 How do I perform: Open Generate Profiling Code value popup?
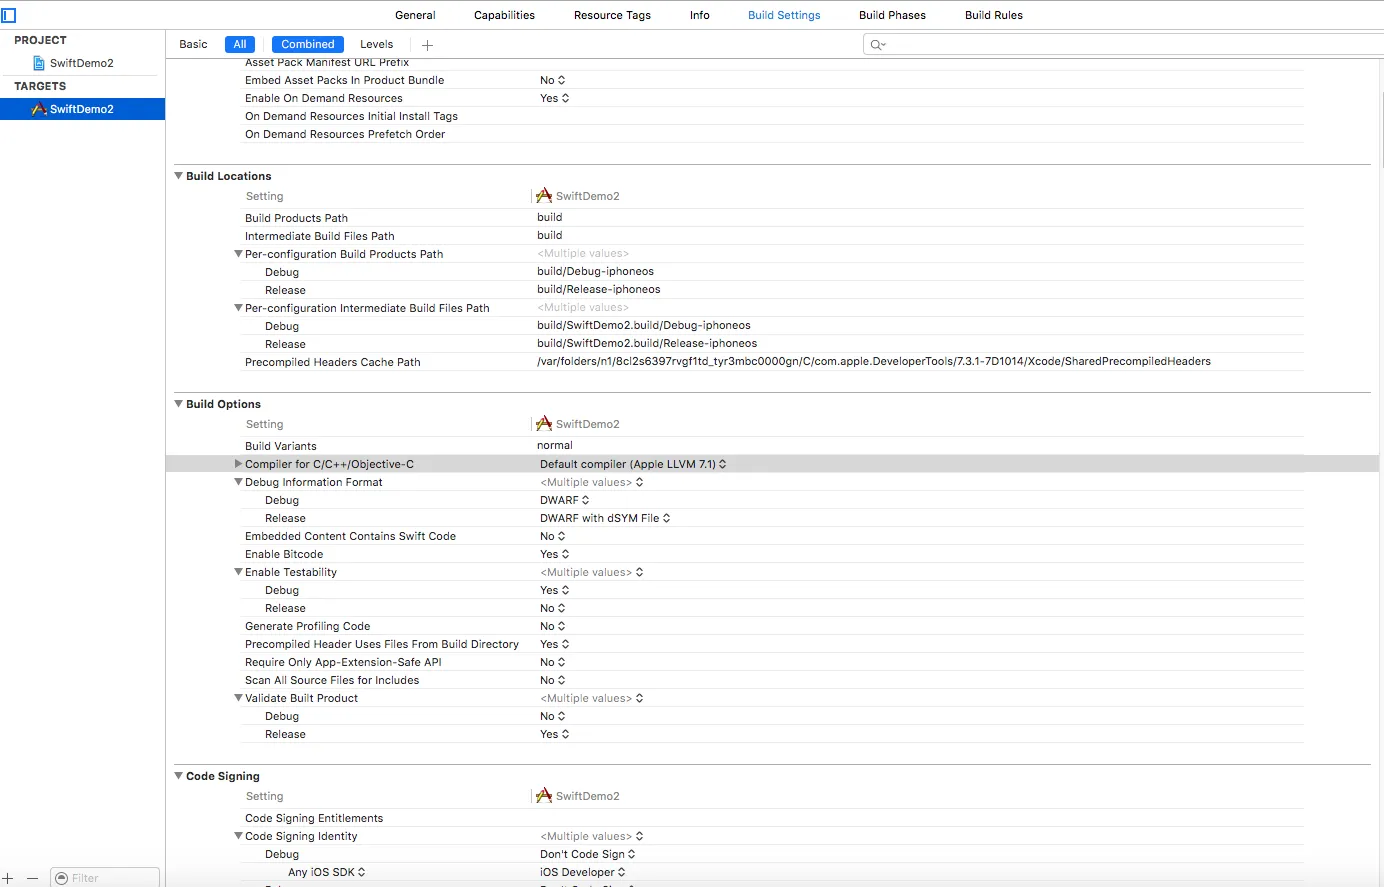point(553,626)
